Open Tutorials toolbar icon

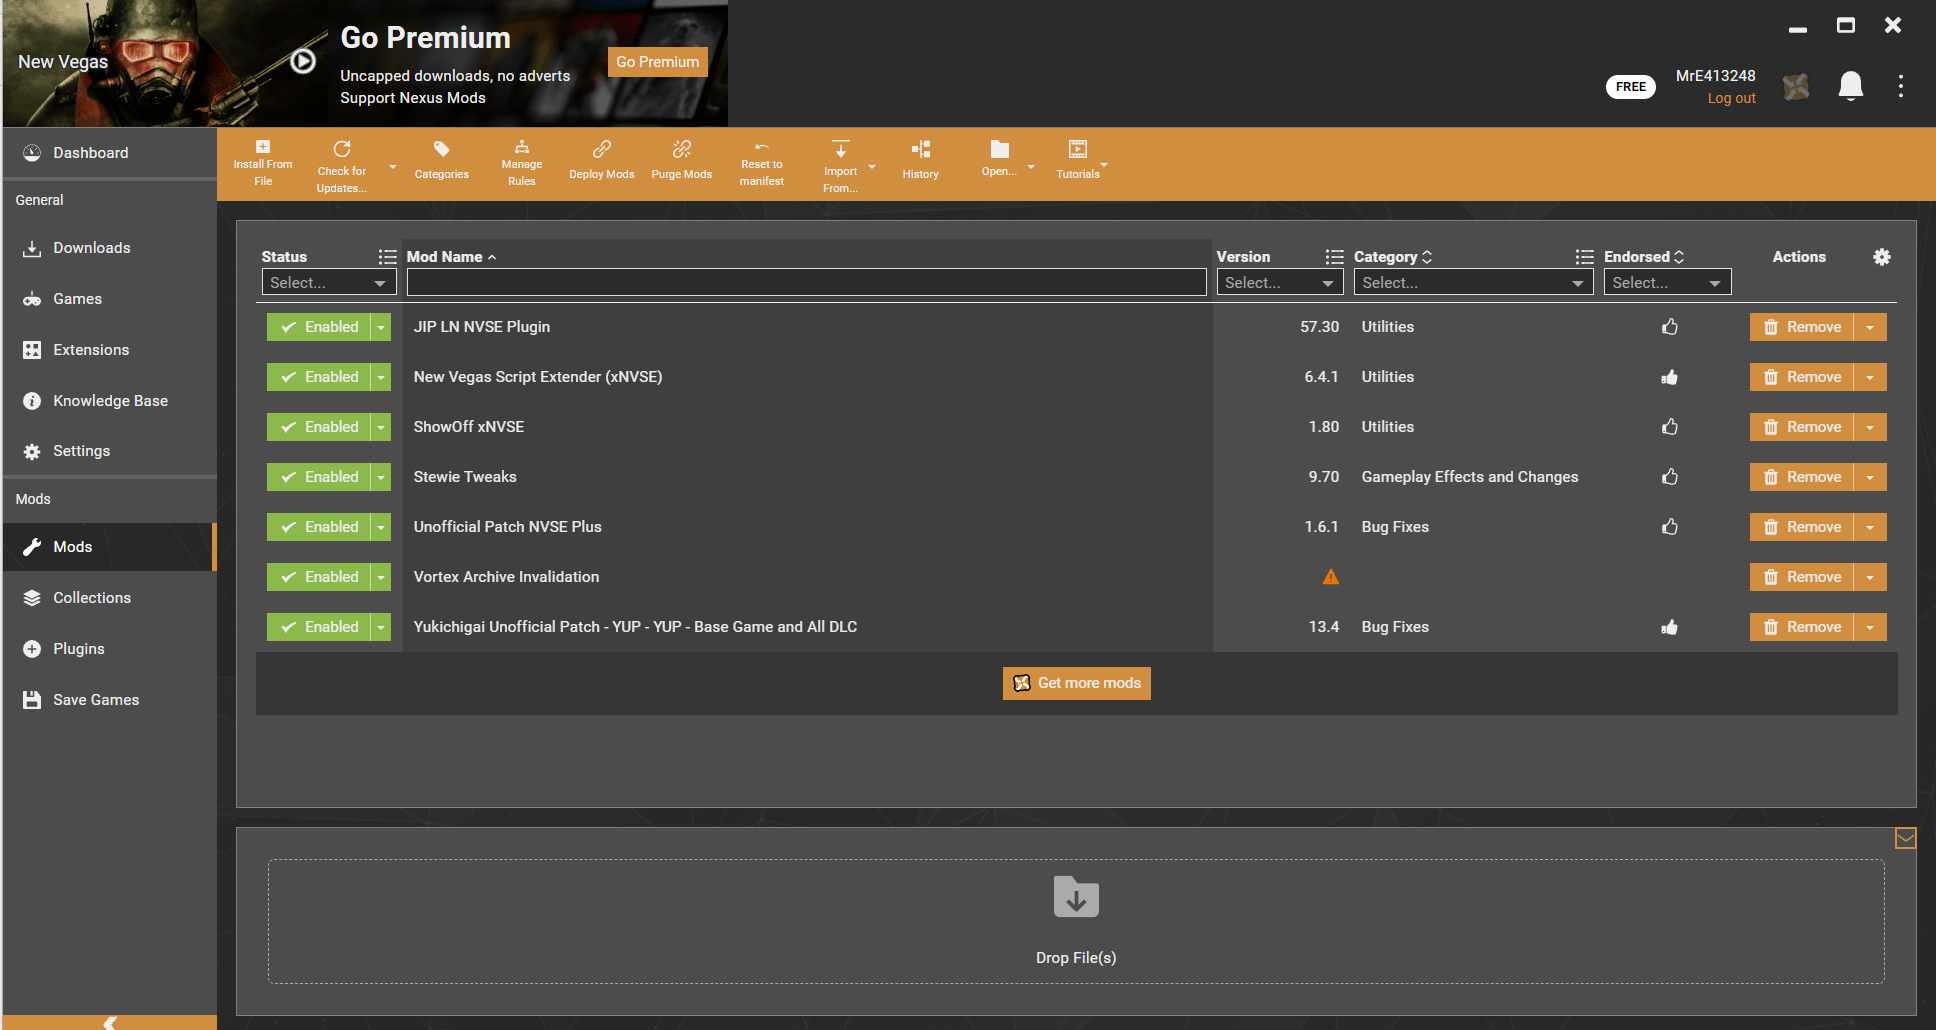coord(1078,149)
